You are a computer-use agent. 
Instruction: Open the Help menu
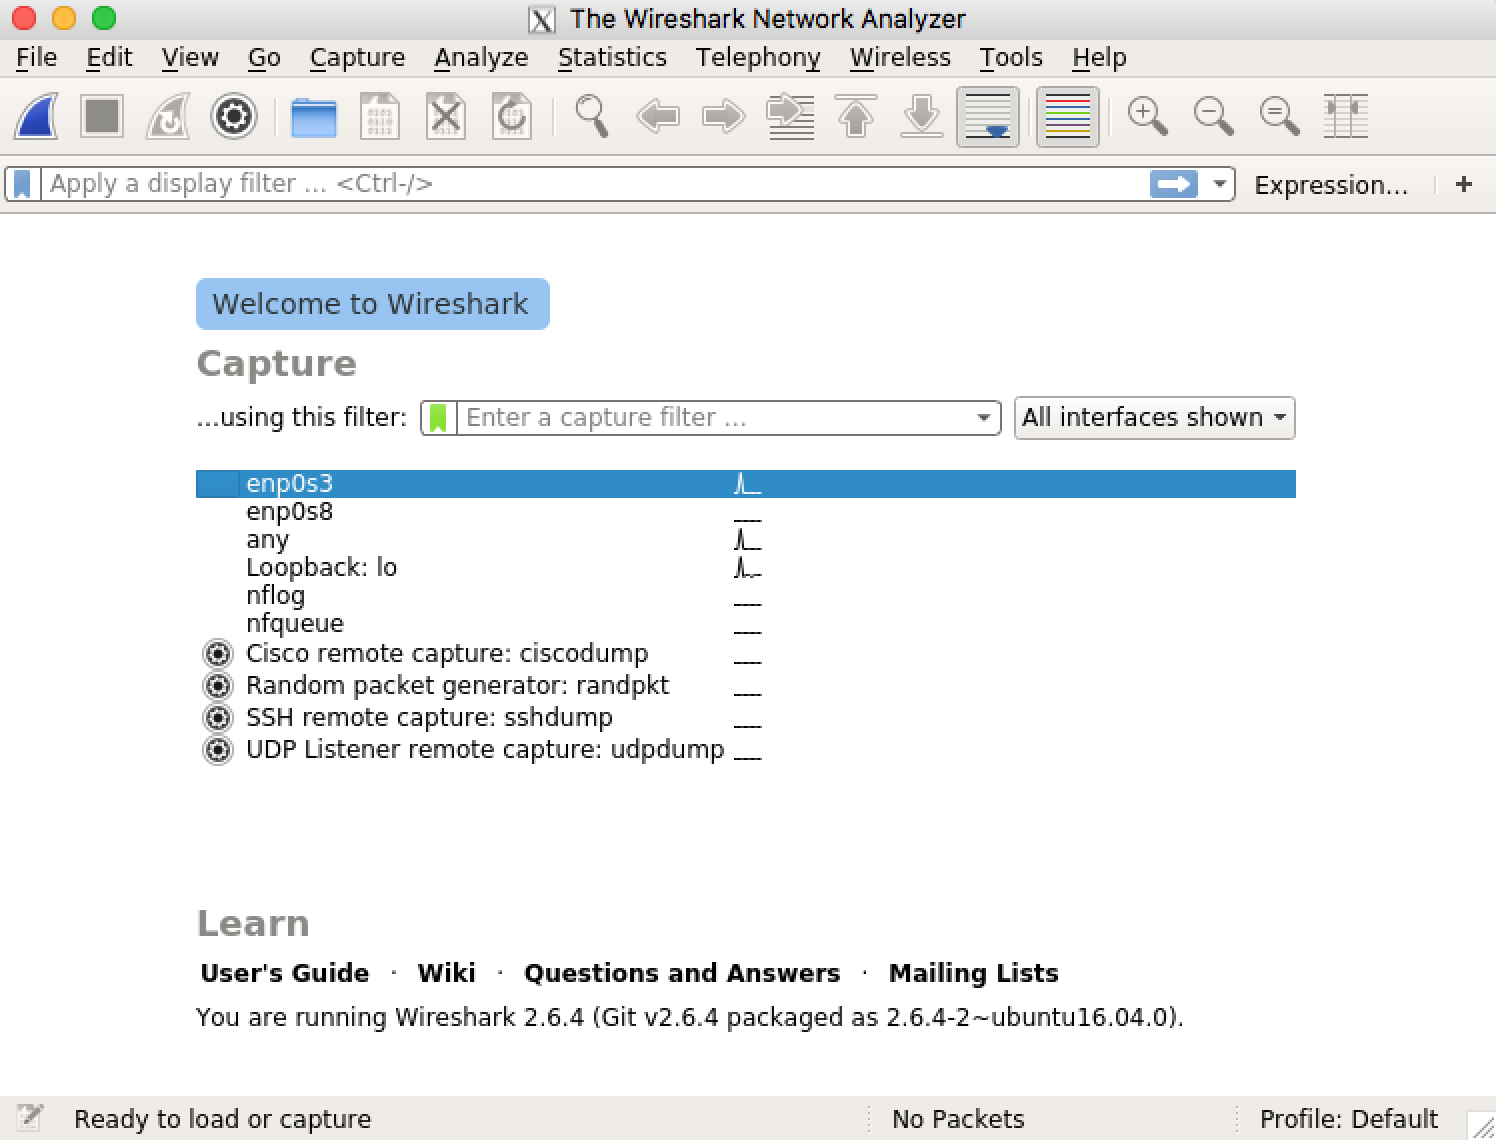[1099, 58]
